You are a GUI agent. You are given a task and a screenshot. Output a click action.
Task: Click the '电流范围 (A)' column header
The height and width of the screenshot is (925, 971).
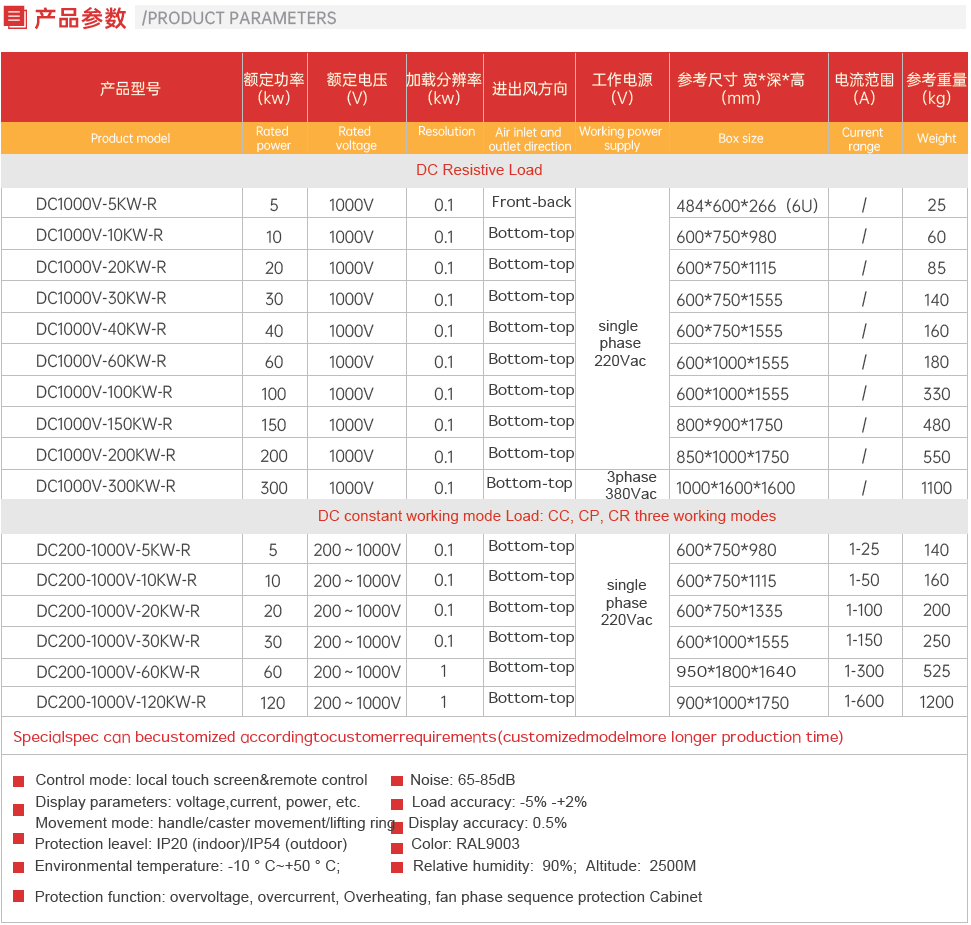point(864,89)
